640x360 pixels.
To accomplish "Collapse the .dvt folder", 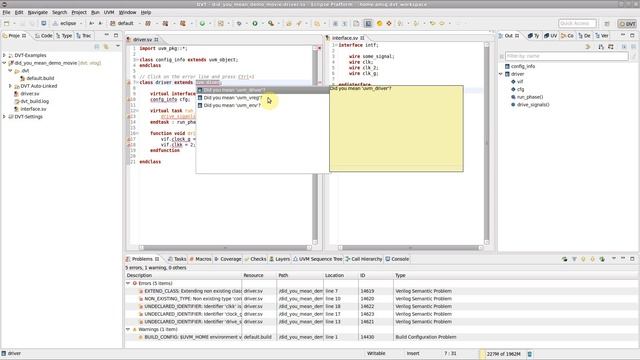I will pyautogui.click(x=10, y=71).
